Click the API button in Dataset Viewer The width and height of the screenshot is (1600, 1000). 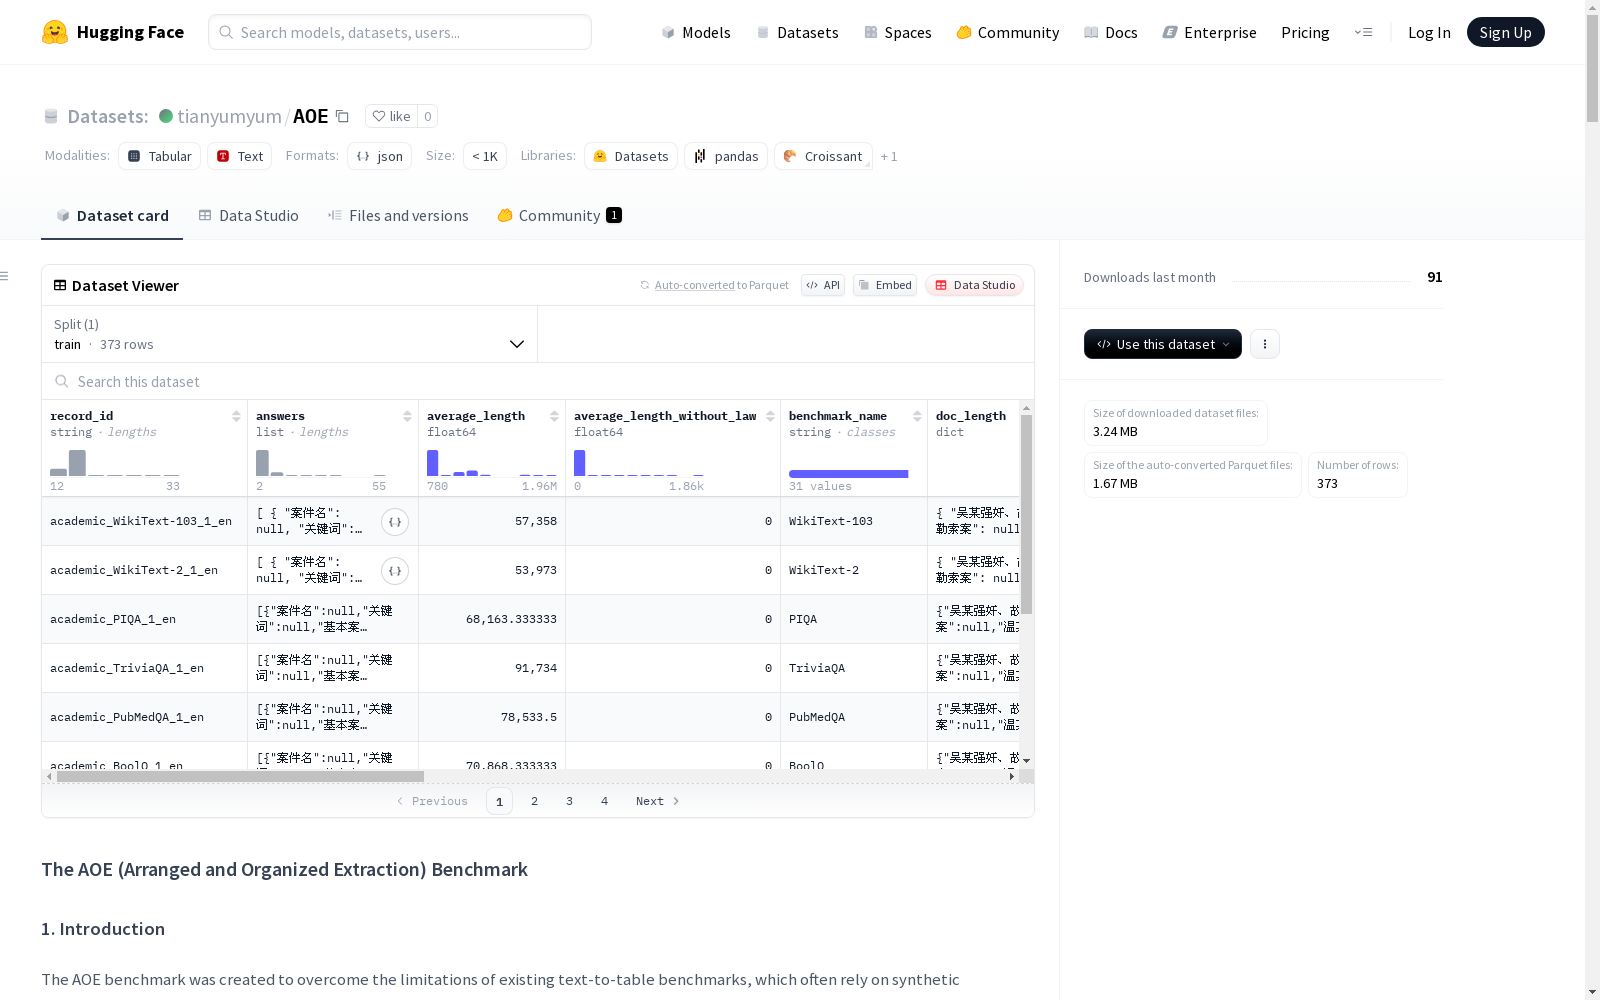[823, 285]
